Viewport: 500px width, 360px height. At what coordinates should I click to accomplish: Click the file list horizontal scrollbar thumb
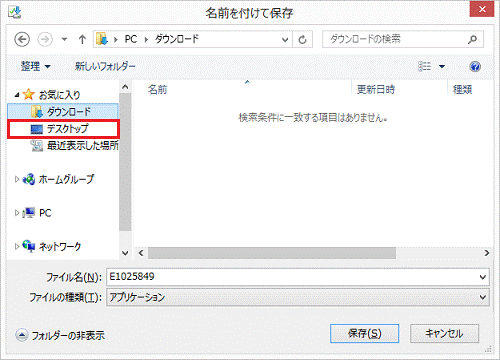click(272, 253)
